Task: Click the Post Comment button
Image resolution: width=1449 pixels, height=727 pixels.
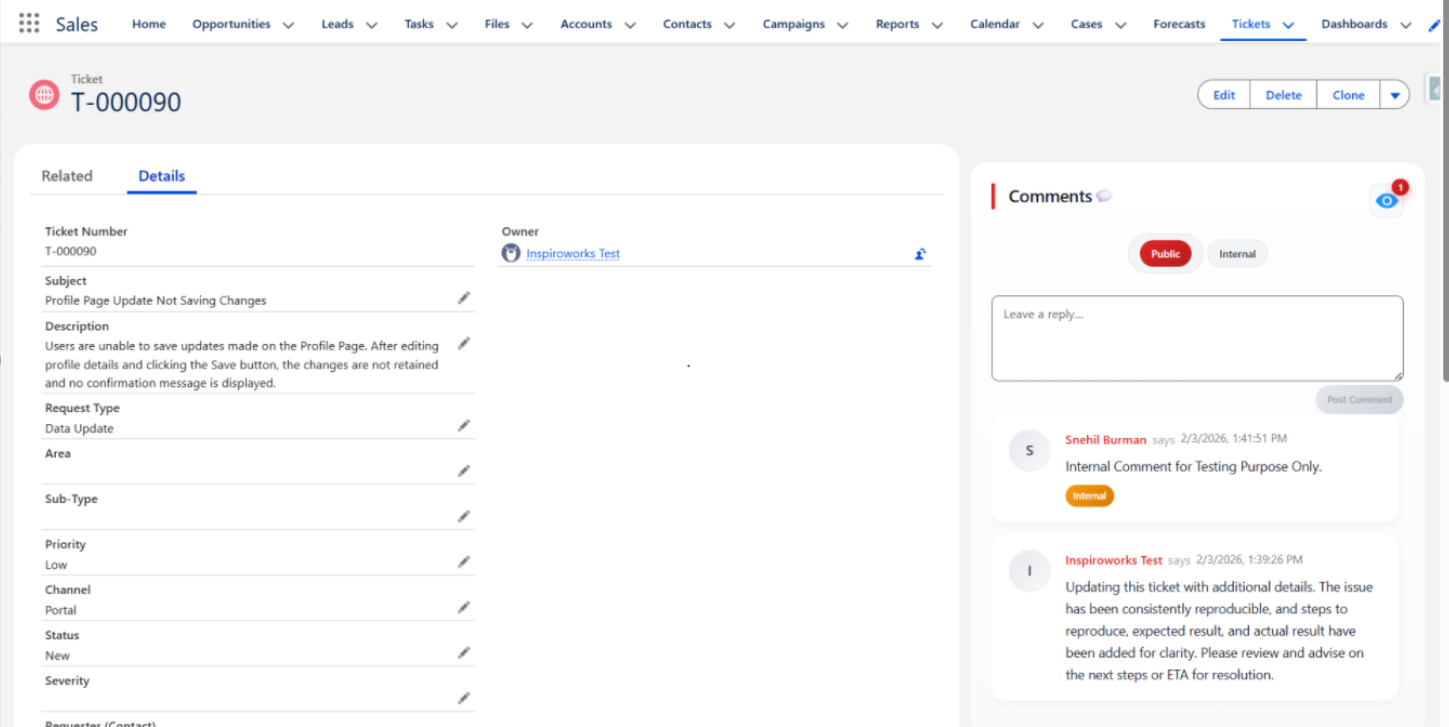Action: coord(1359,399)
